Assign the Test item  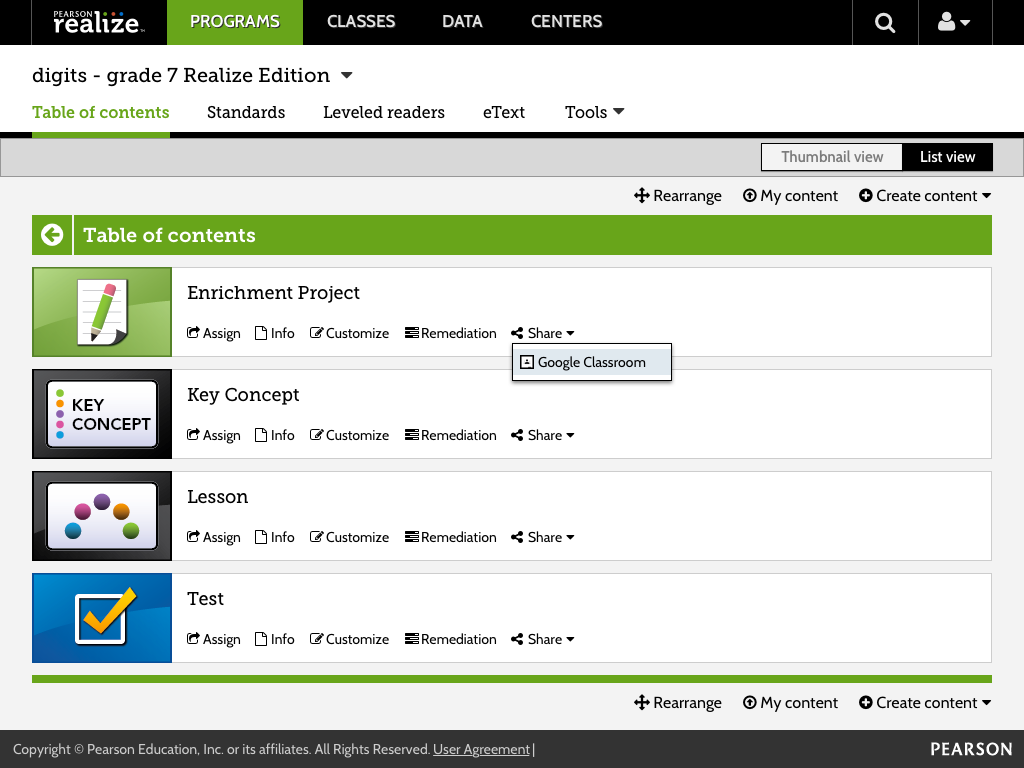[214, 639]
